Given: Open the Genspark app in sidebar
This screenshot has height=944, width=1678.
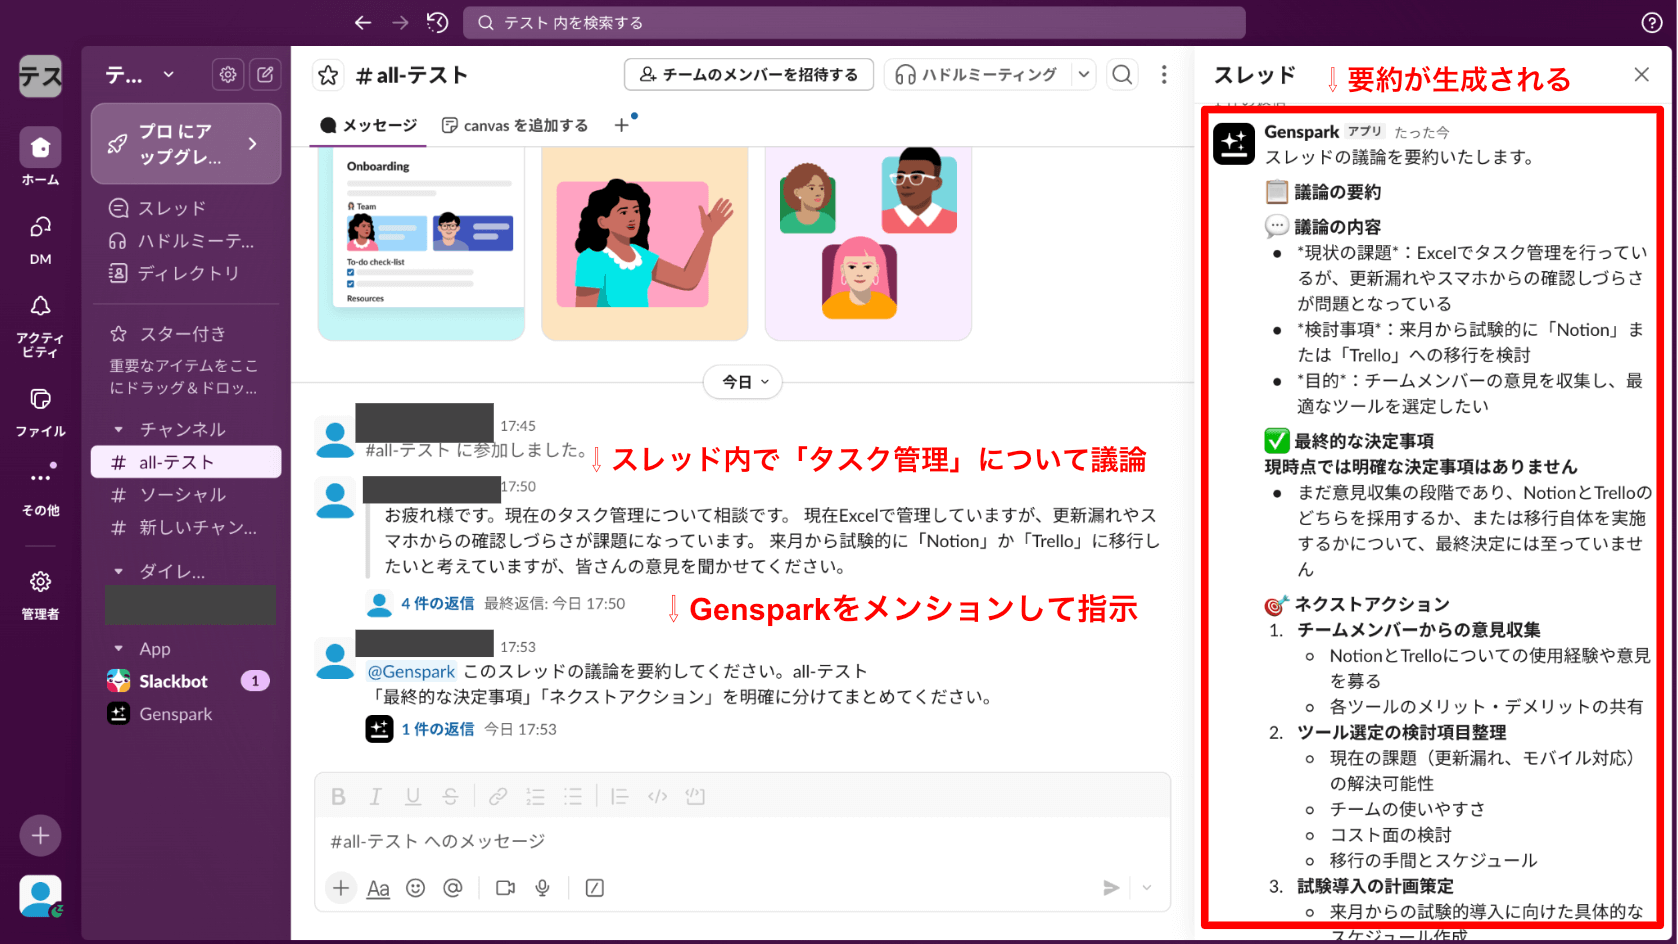Looking at the screenshot, I should tap(175, 714).
